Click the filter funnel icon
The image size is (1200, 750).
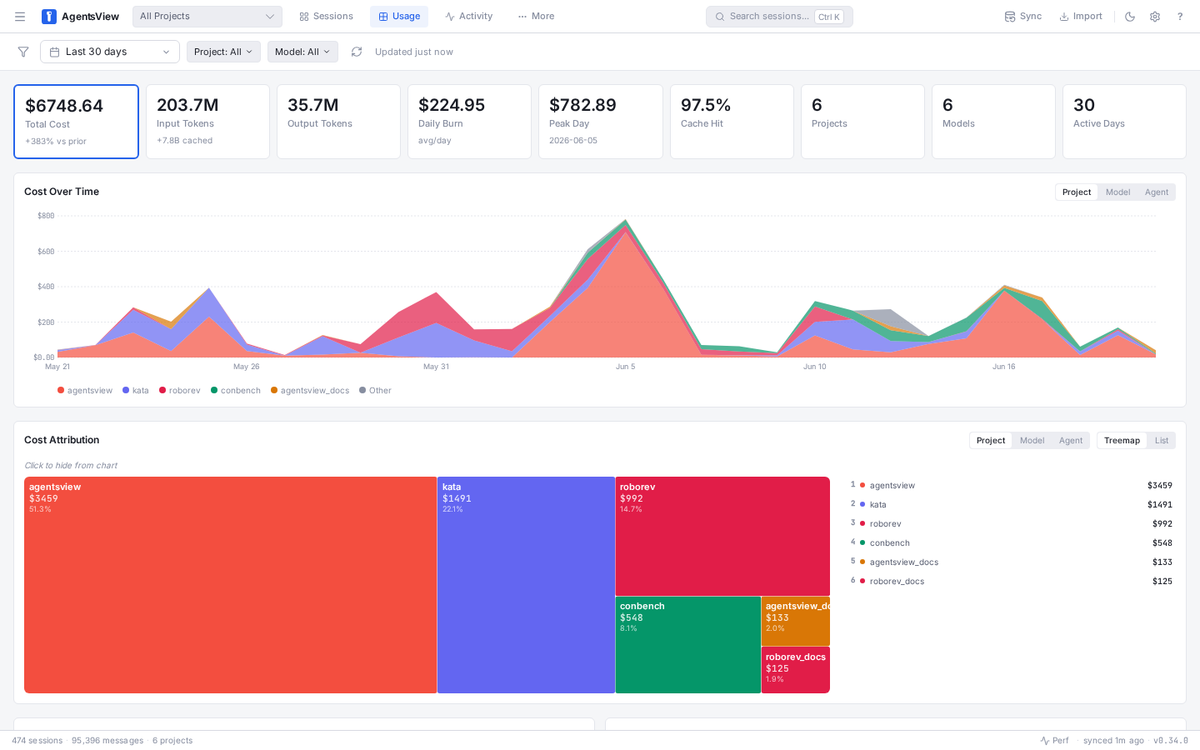pos(23,52)
